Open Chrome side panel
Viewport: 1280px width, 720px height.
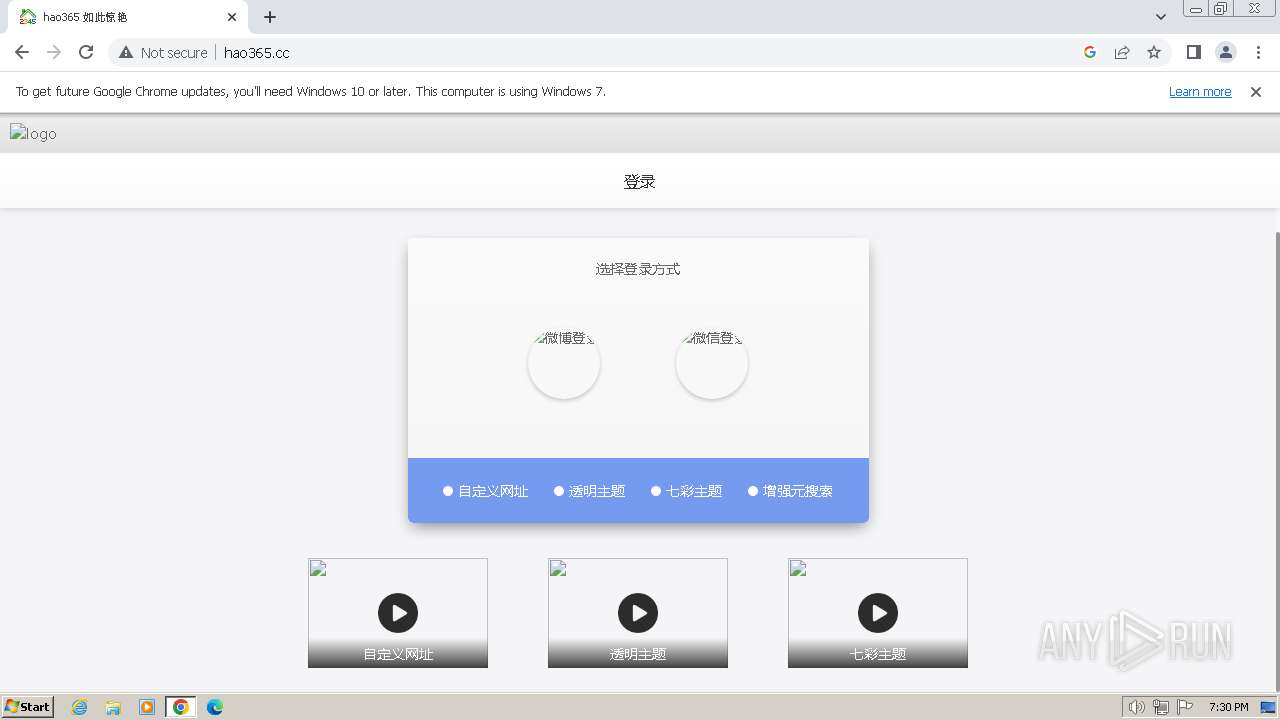click(1193, 52)
